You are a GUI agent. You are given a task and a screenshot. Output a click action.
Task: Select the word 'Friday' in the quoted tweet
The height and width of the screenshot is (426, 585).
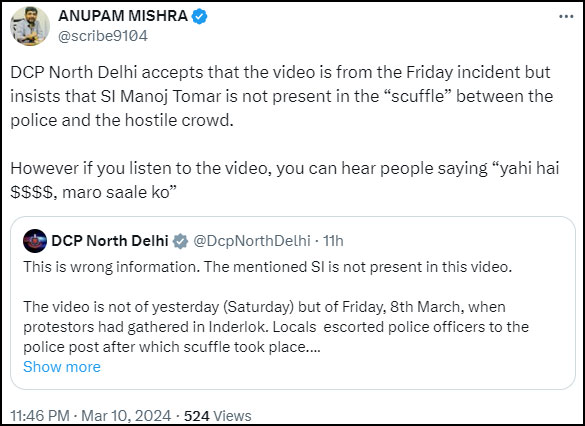click(x=363, y=307)
